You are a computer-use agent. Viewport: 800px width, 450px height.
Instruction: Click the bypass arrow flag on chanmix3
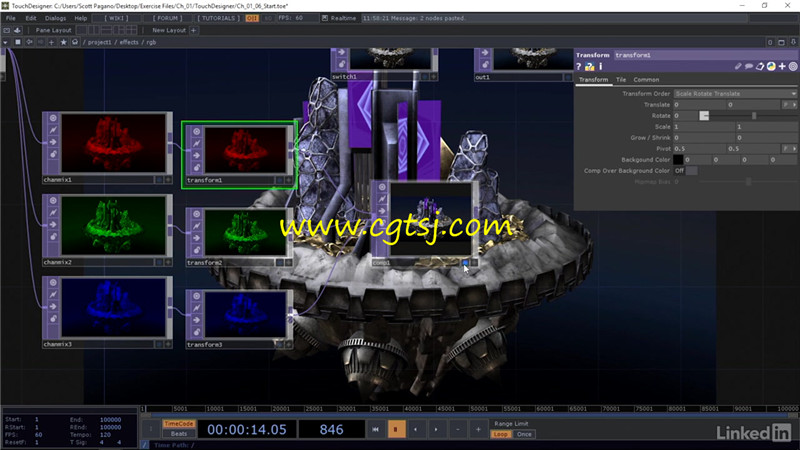coord(53,307)
